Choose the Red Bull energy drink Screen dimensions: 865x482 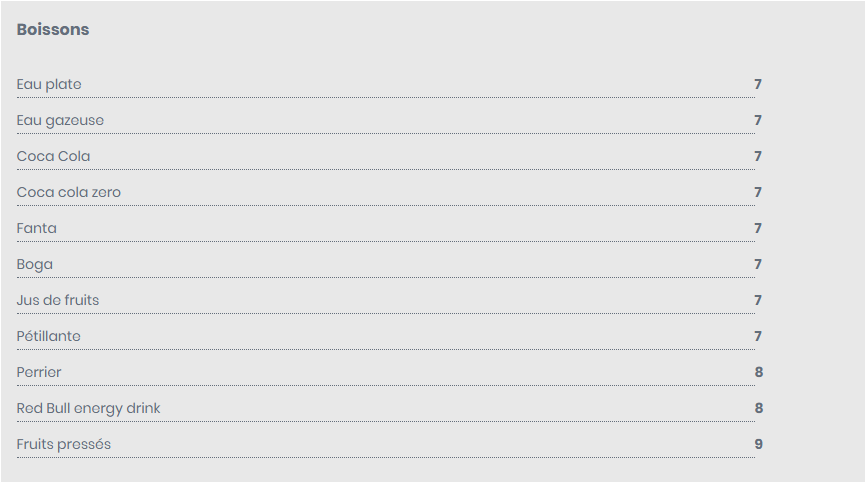click(88, 408)
